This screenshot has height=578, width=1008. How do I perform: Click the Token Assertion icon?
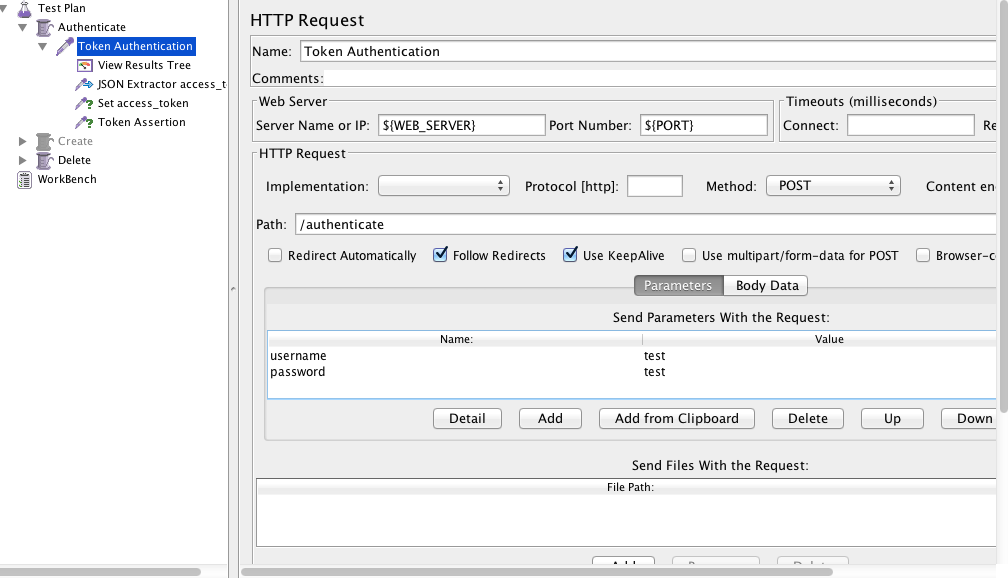(x=85, y=122)
